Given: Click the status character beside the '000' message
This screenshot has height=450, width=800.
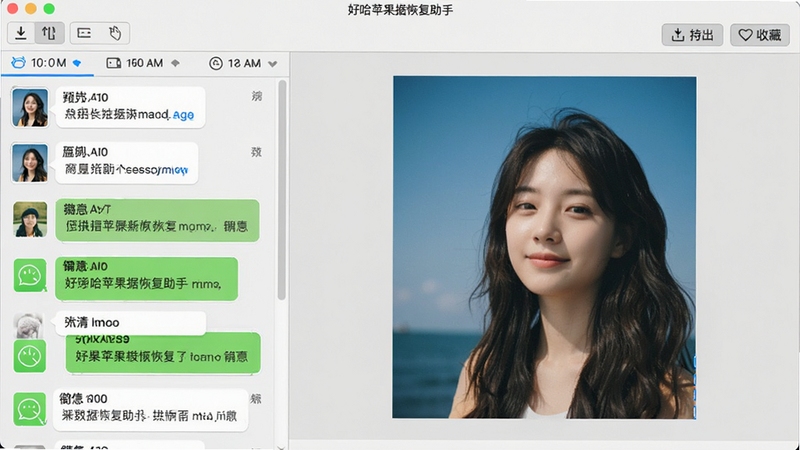Looking at the screenshot, I should point(256,398).
